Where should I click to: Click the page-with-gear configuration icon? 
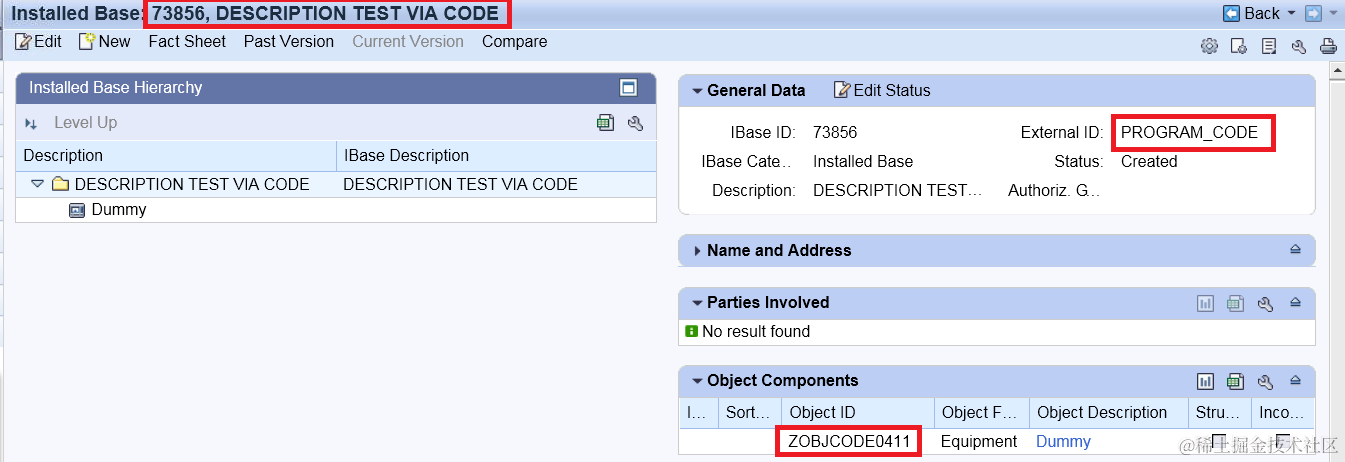click(x=1239, y=46)
